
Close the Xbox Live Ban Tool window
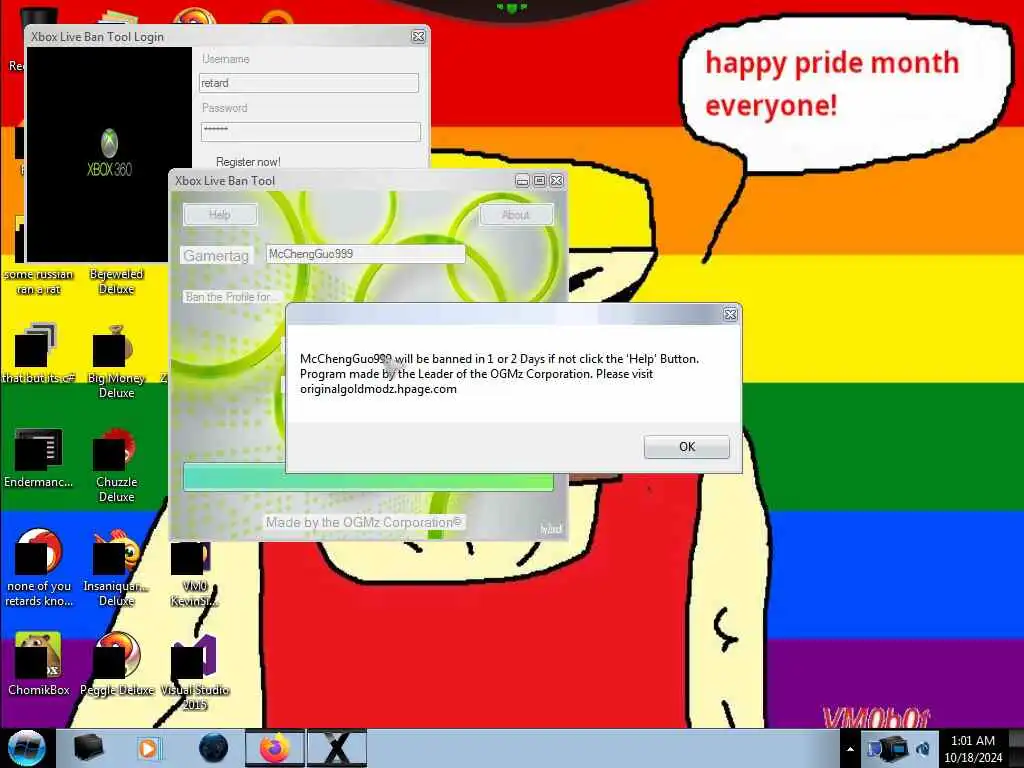point(556,181)
